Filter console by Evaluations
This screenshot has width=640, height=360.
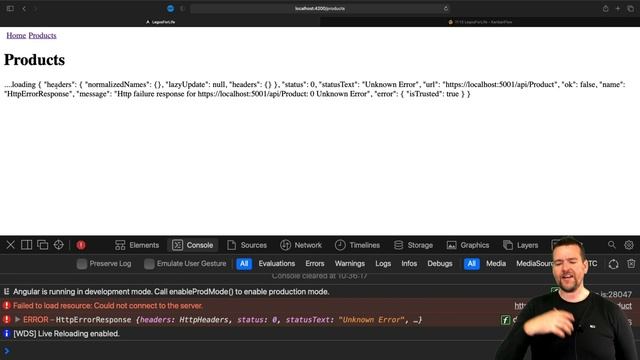click(277, 264)
